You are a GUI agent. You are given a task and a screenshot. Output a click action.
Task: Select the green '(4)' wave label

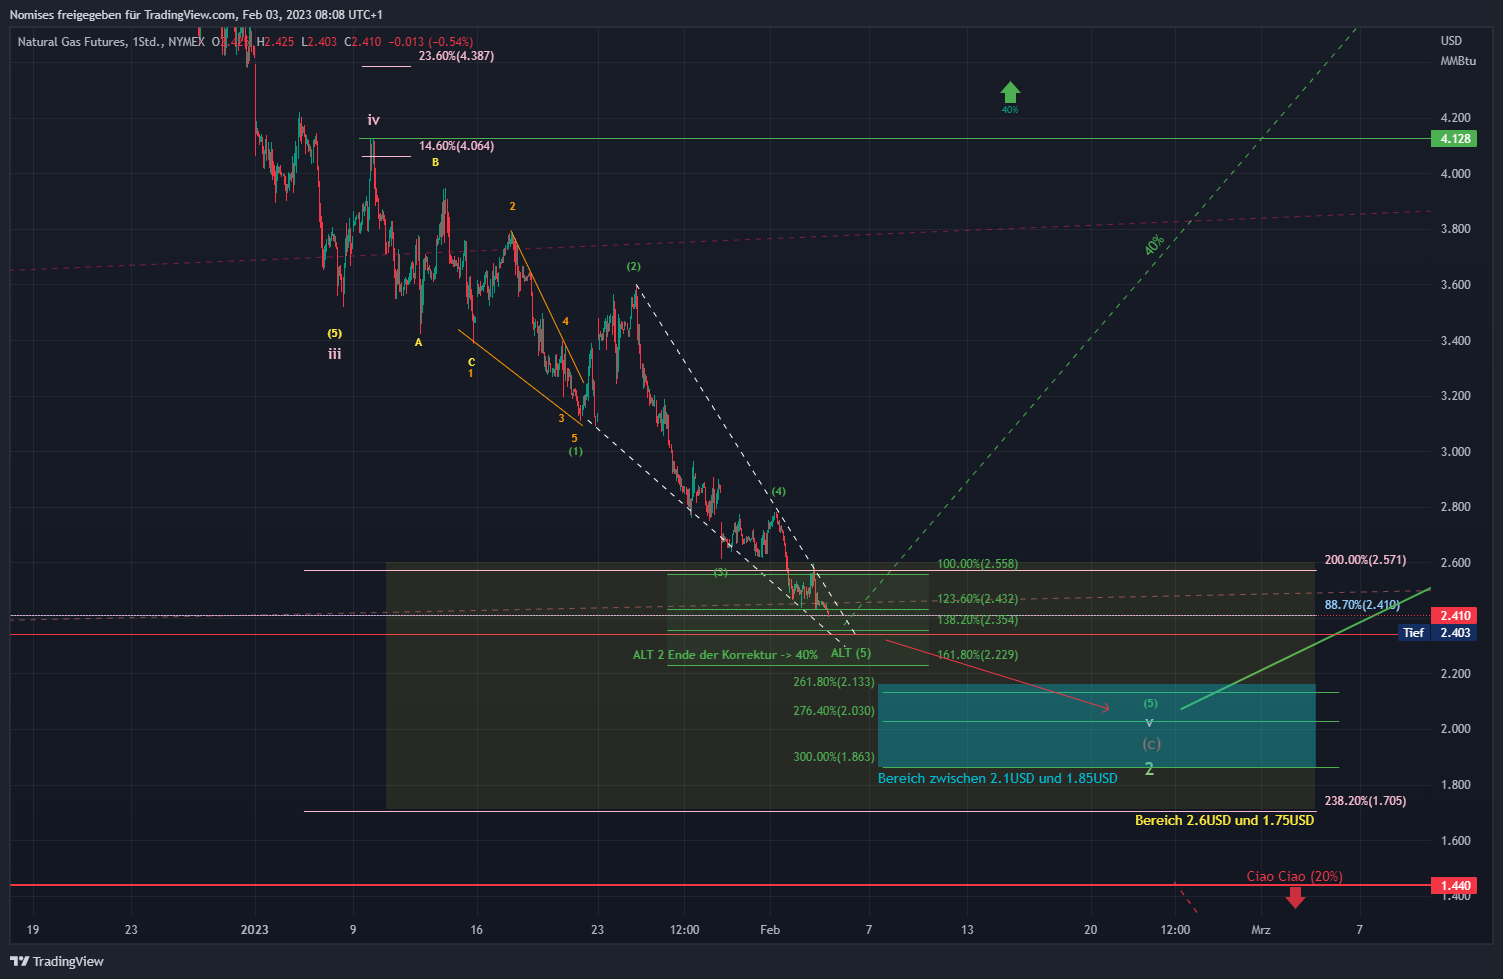pos(778,492)
